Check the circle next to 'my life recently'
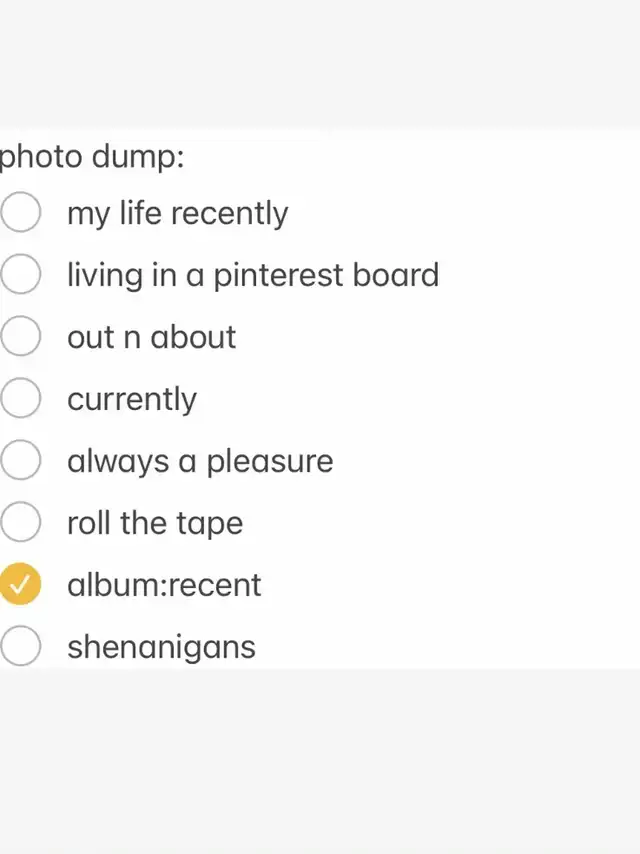The width and height of the screenshot is (640, 854). 20,212
